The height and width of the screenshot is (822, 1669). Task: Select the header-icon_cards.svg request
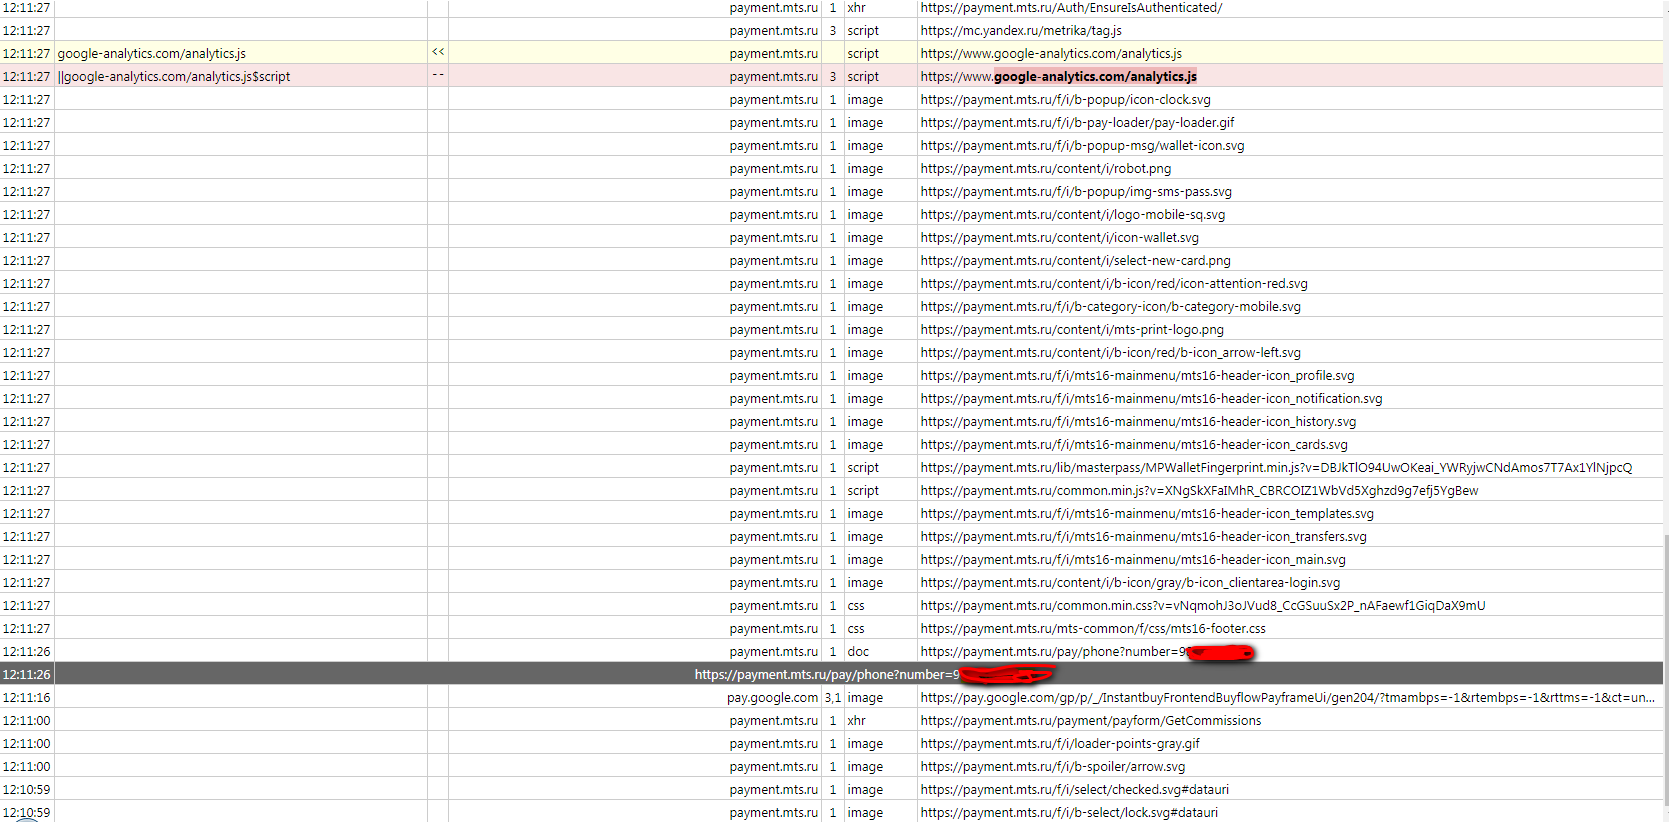[x=1134, y=445]
